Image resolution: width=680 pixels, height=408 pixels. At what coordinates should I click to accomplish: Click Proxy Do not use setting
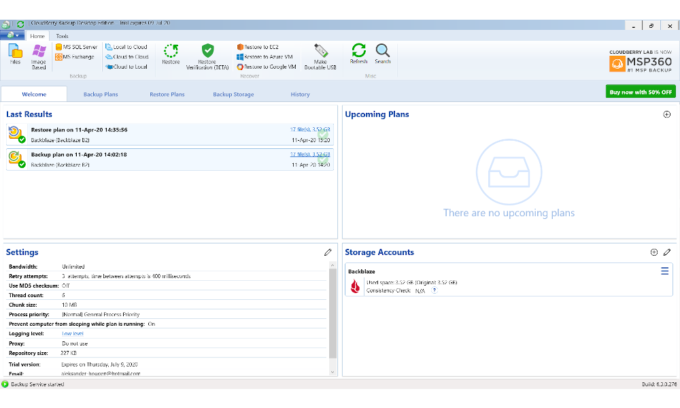[167, 343]
